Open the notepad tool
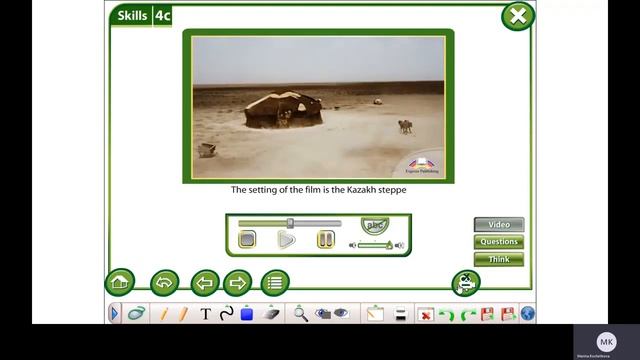 click(x=375, y=313)
